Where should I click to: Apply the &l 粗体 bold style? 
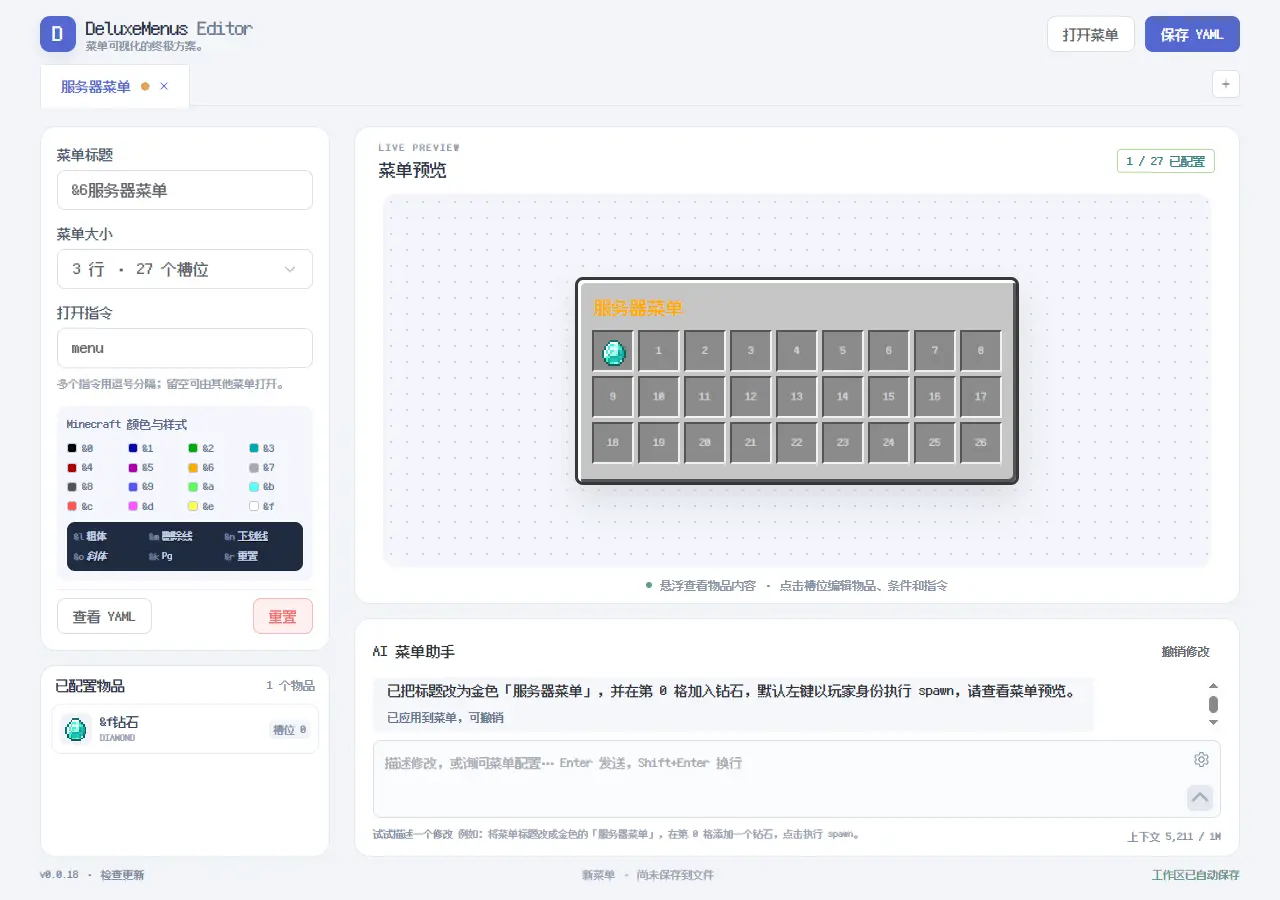pyautogui.click(x=90, y=537)
